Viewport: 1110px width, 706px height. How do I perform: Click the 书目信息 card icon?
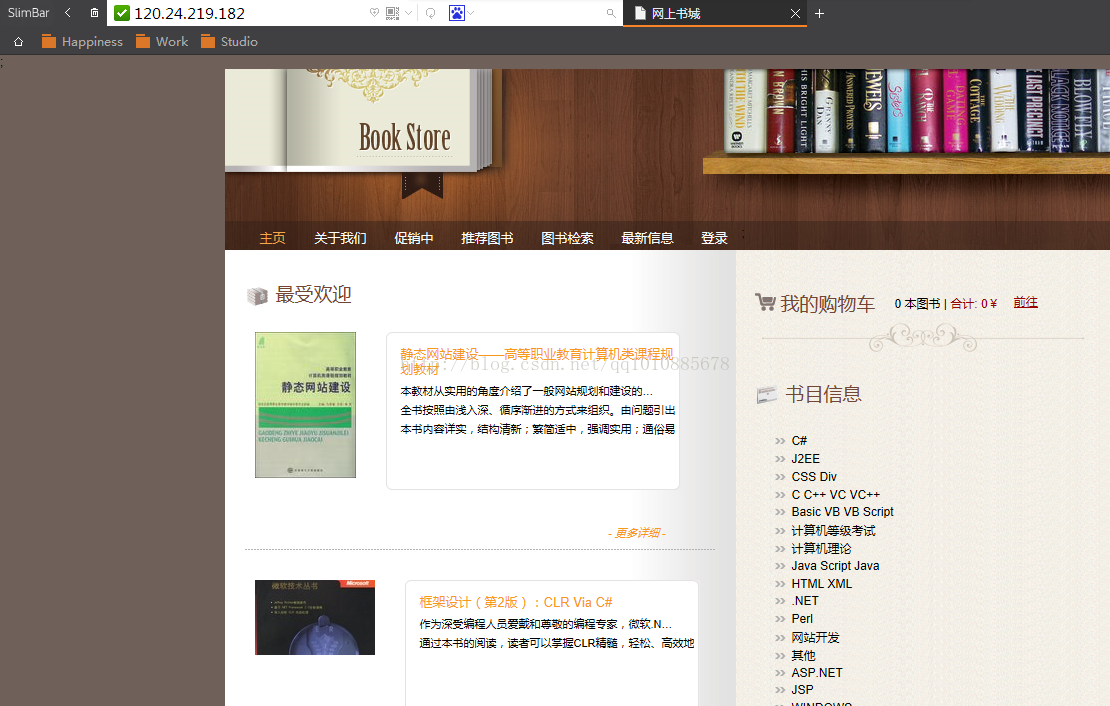(x=767, y=394)
